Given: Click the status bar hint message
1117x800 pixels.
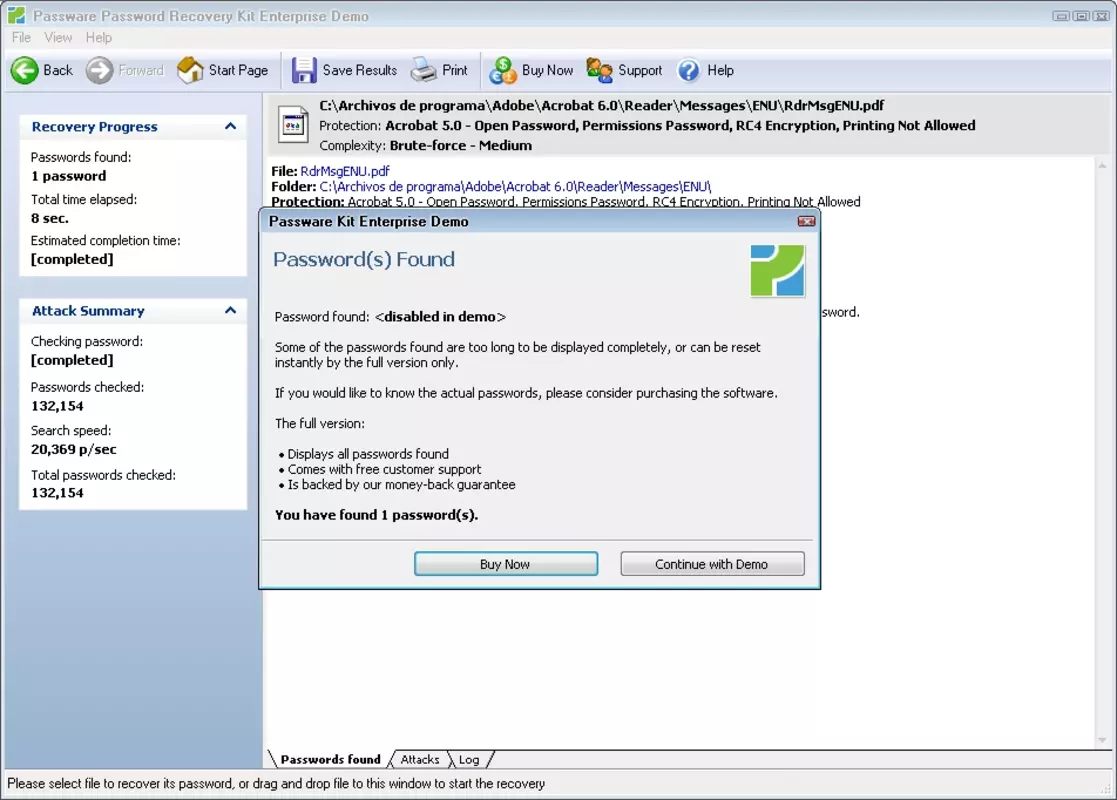Looking at the screenshot, I should (x=276, y=784).
